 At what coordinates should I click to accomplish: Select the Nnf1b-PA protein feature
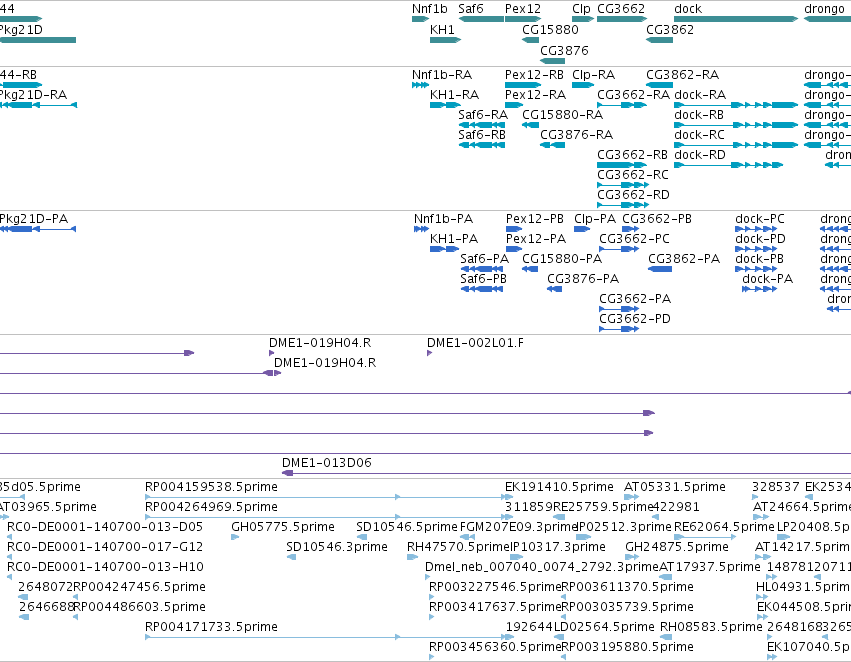pyautogui.click(x=421, y=229)
